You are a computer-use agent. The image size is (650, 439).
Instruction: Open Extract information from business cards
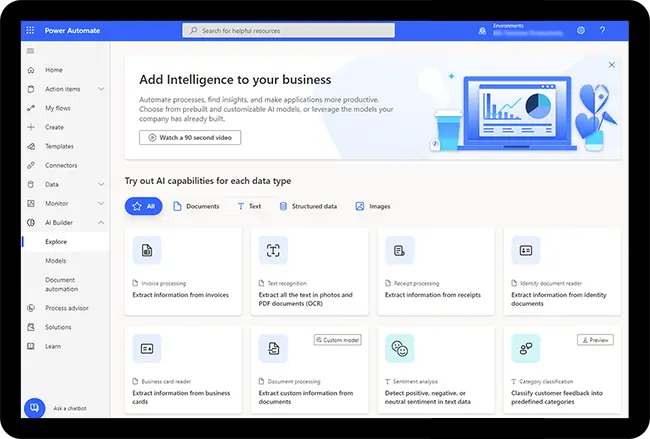[x=183, y=370]
